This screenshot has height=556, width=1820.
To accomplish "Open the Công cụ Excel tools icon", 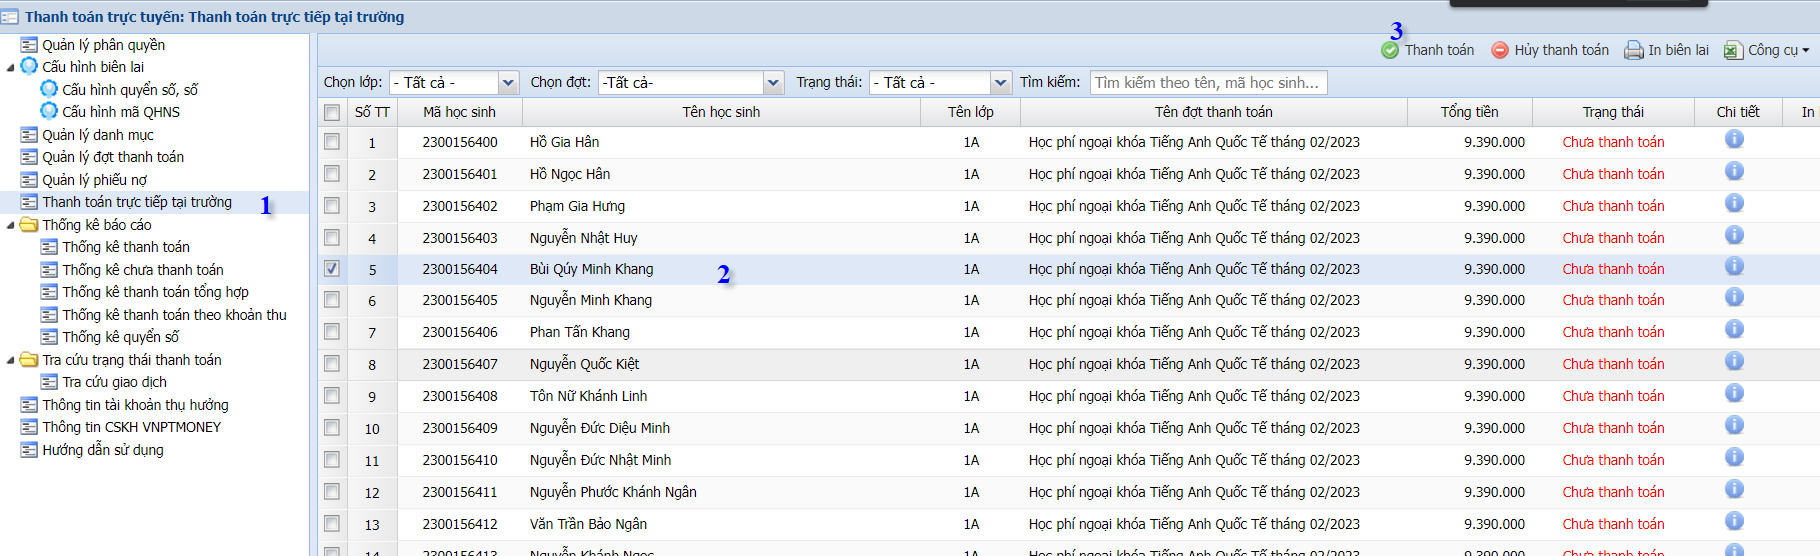I will point(1733,50).
